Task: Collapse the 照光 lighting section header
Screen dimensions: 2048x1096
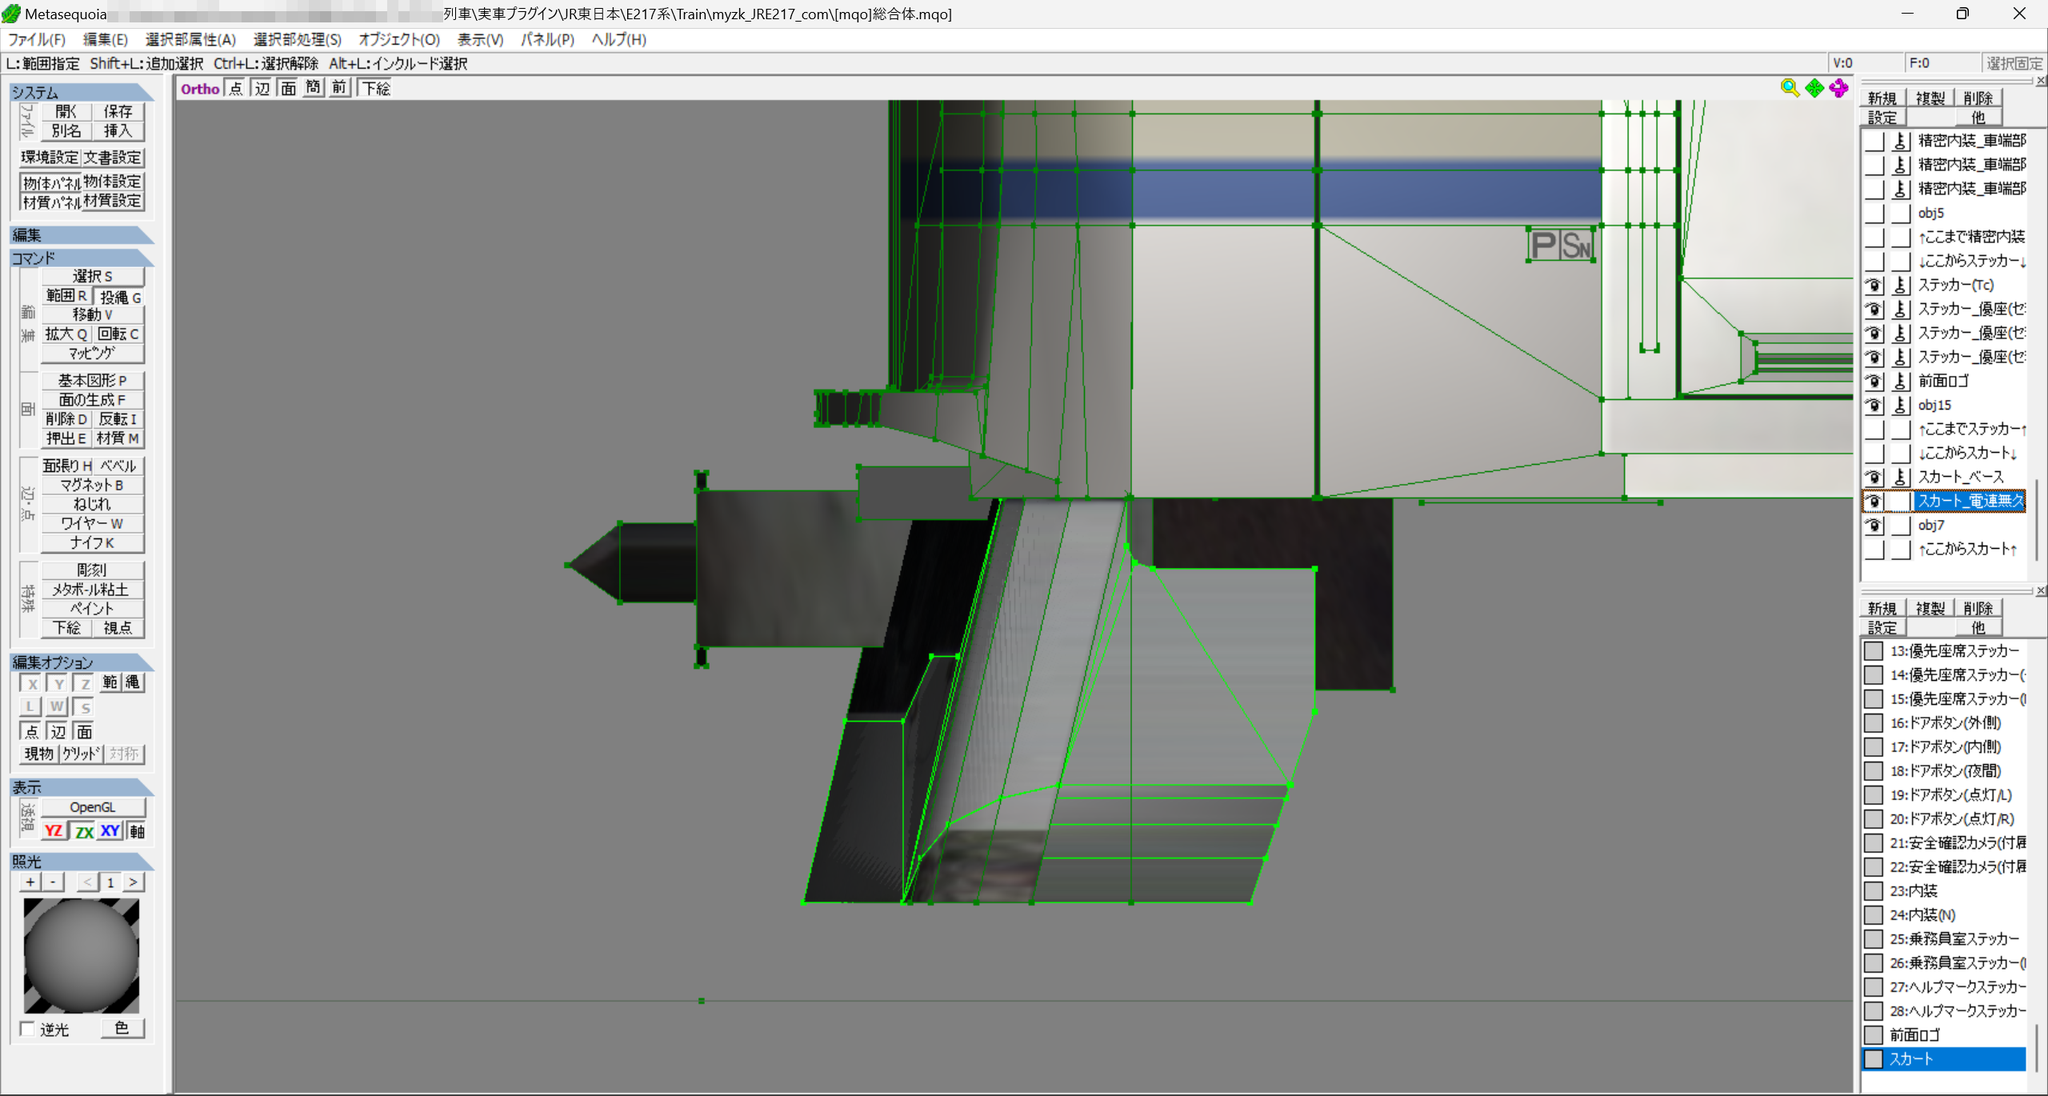Action: pyautogui.click(x=82, y=861)
